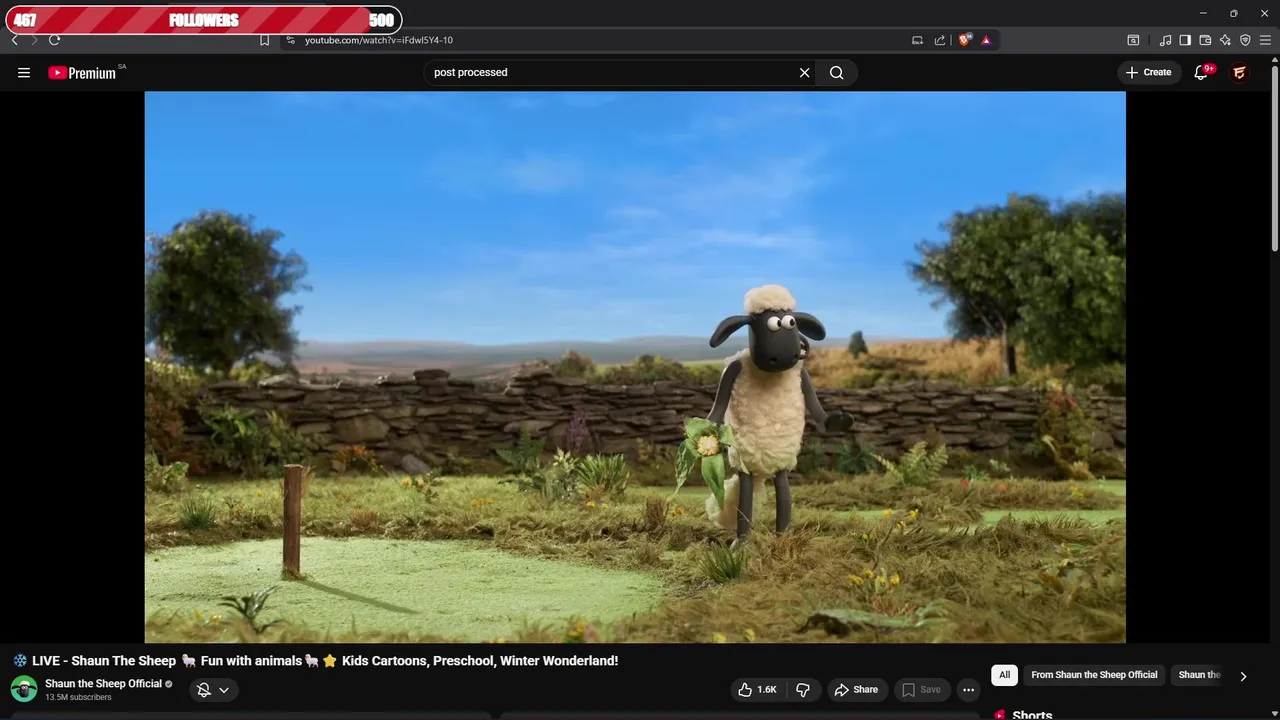Open subscription notification bell dropdown
The width and height of the screenshot is (1280, 720).
coord(213,690)
